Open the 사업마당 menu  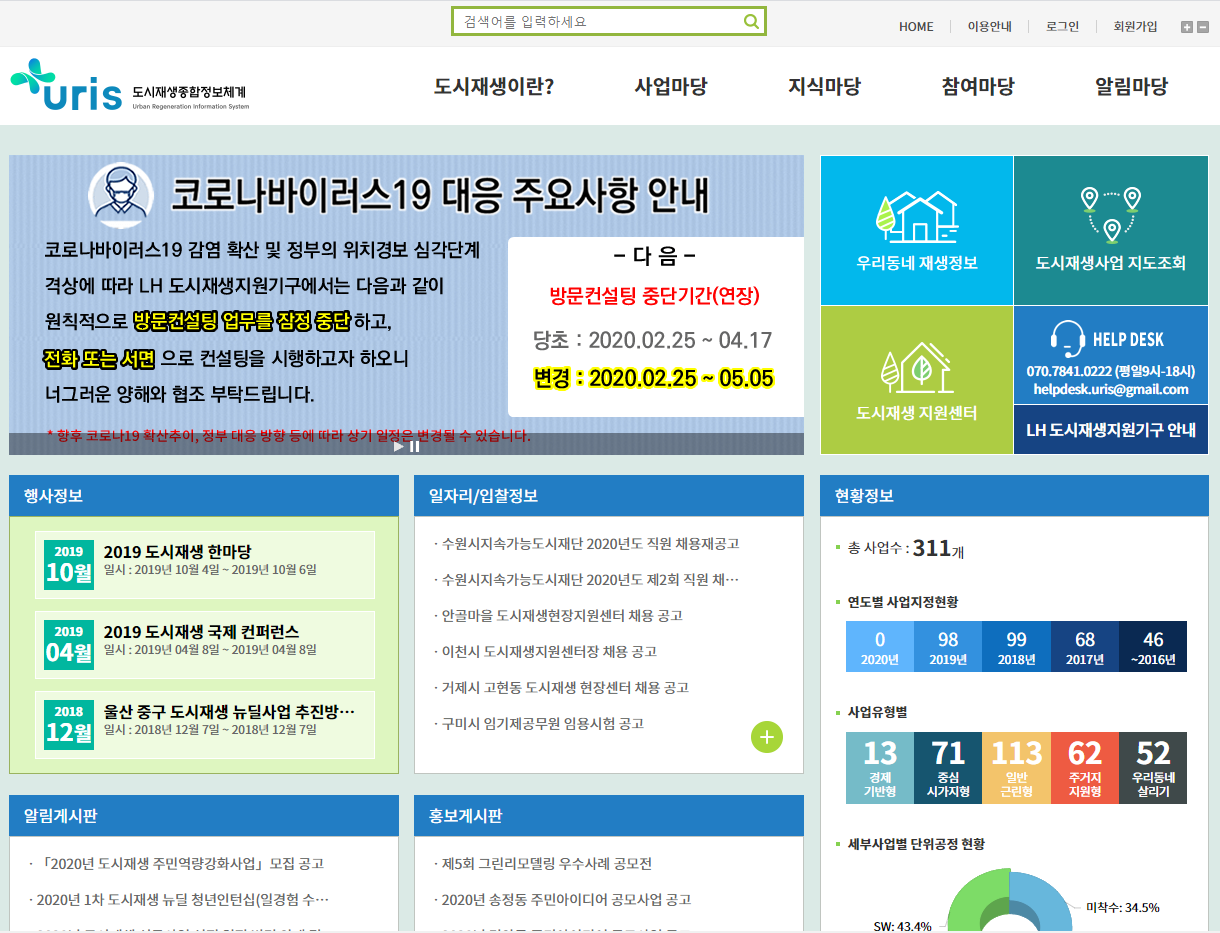(671, 86)
